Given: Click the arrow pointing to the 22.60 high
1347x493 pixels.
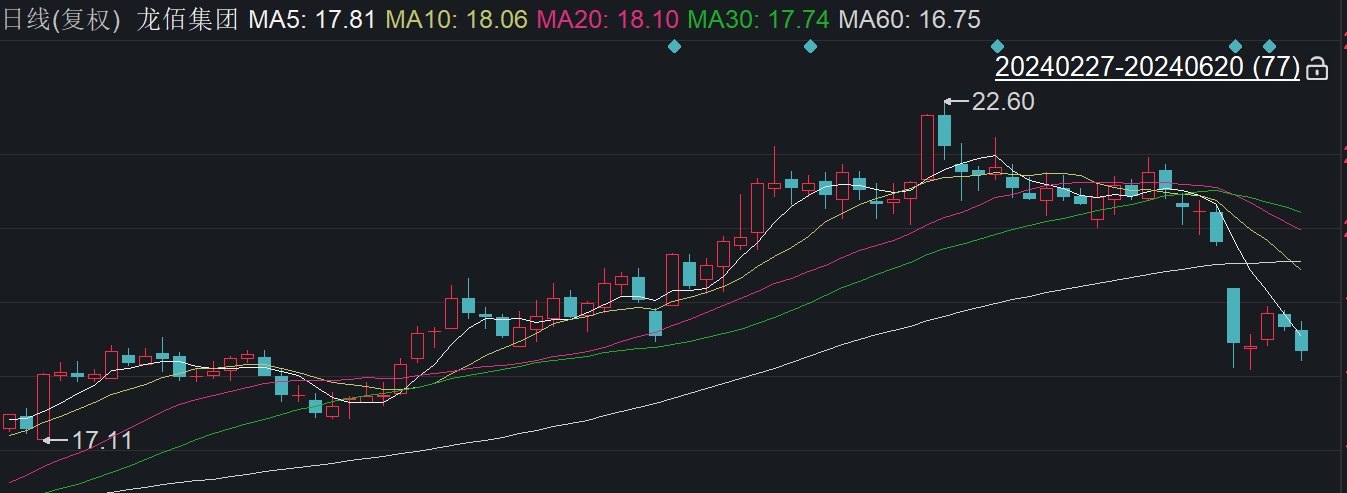Looking at the screenshot, I should coord(956,101).
